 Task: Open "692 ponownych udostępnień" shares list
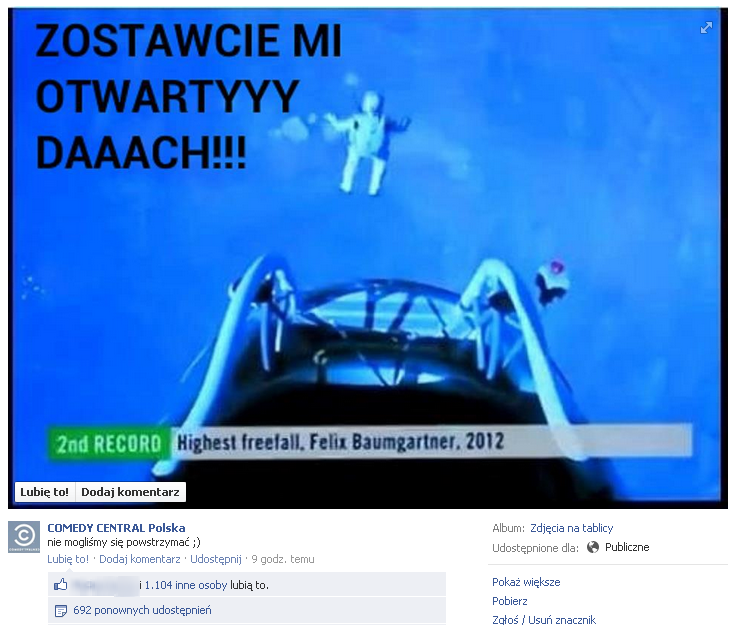tap(142, 610)
